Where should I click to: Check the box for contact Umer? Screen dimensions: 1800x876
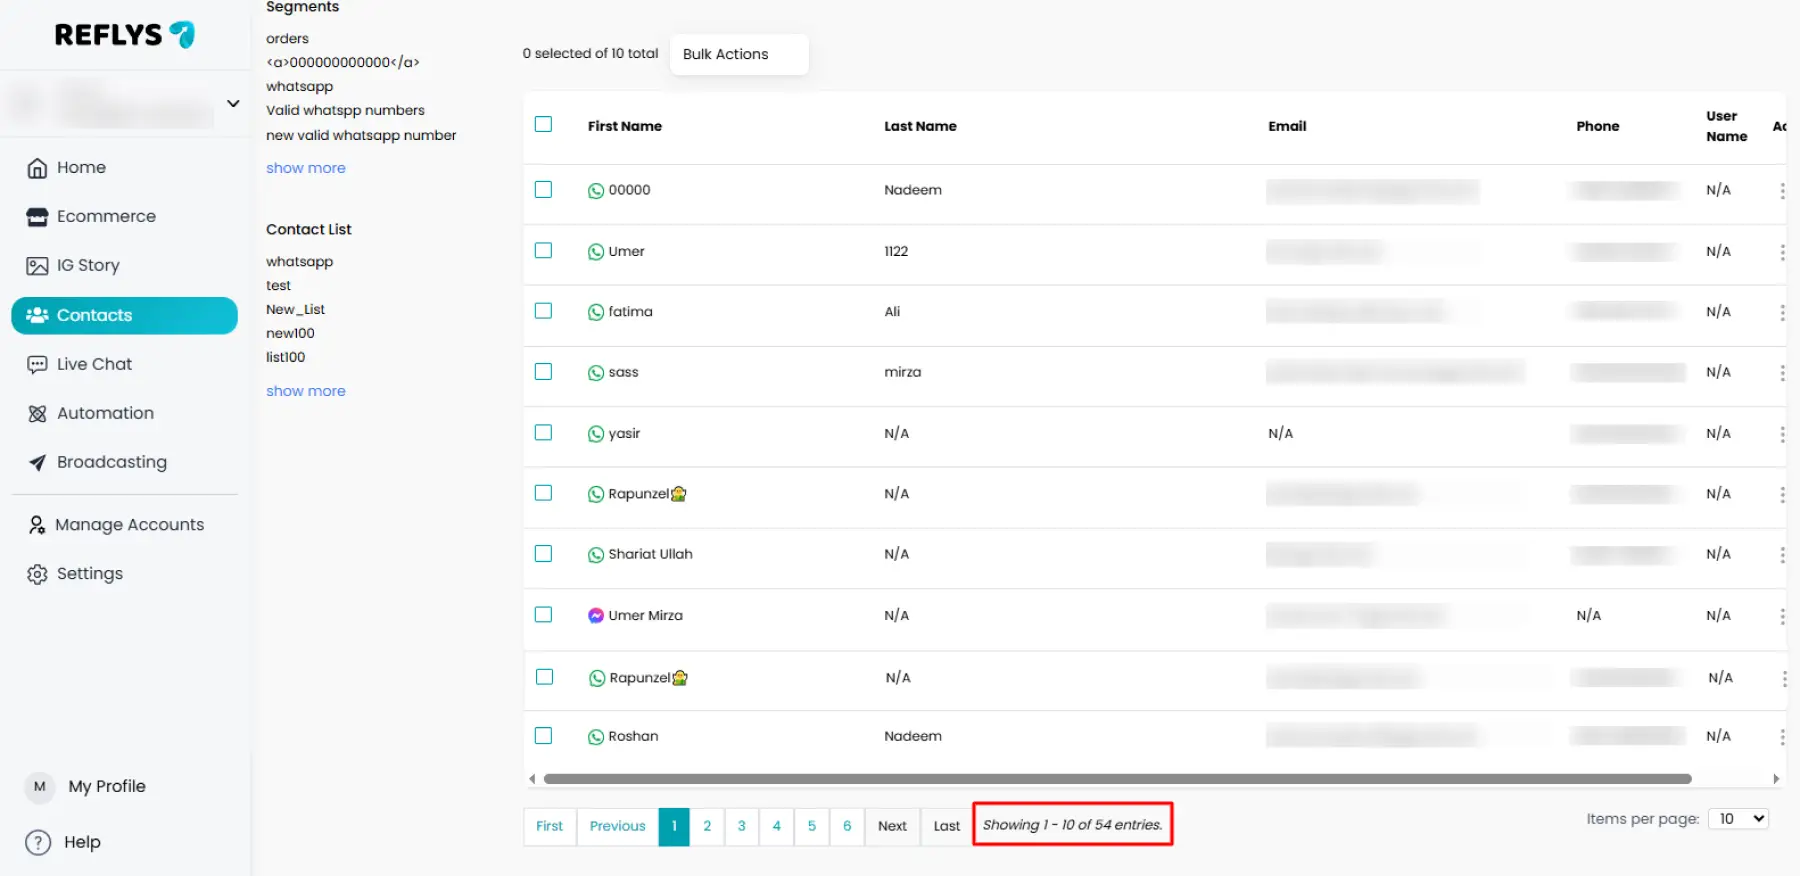coord(543,251)
